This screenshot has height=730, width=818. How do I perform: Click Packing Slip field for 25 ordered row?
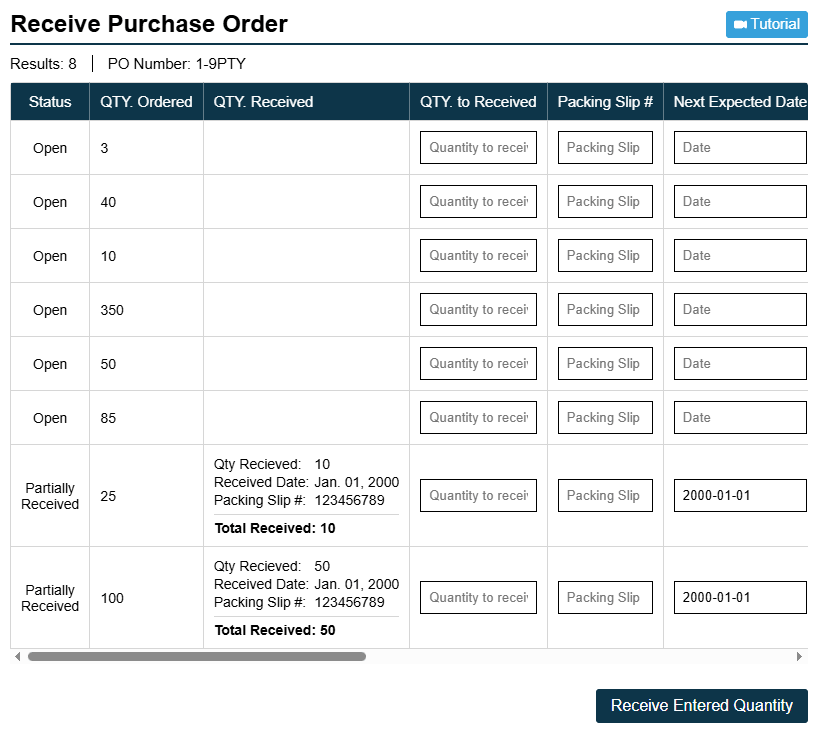[605, 496]
